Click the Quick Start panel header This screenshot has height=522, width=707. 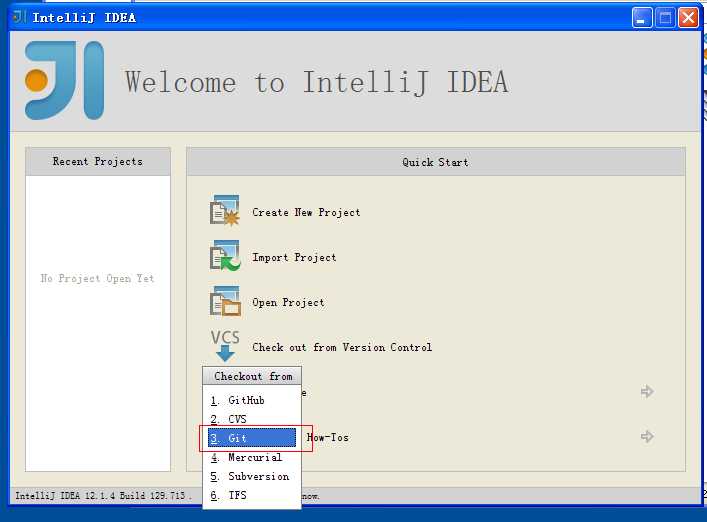tap(436, 162)
